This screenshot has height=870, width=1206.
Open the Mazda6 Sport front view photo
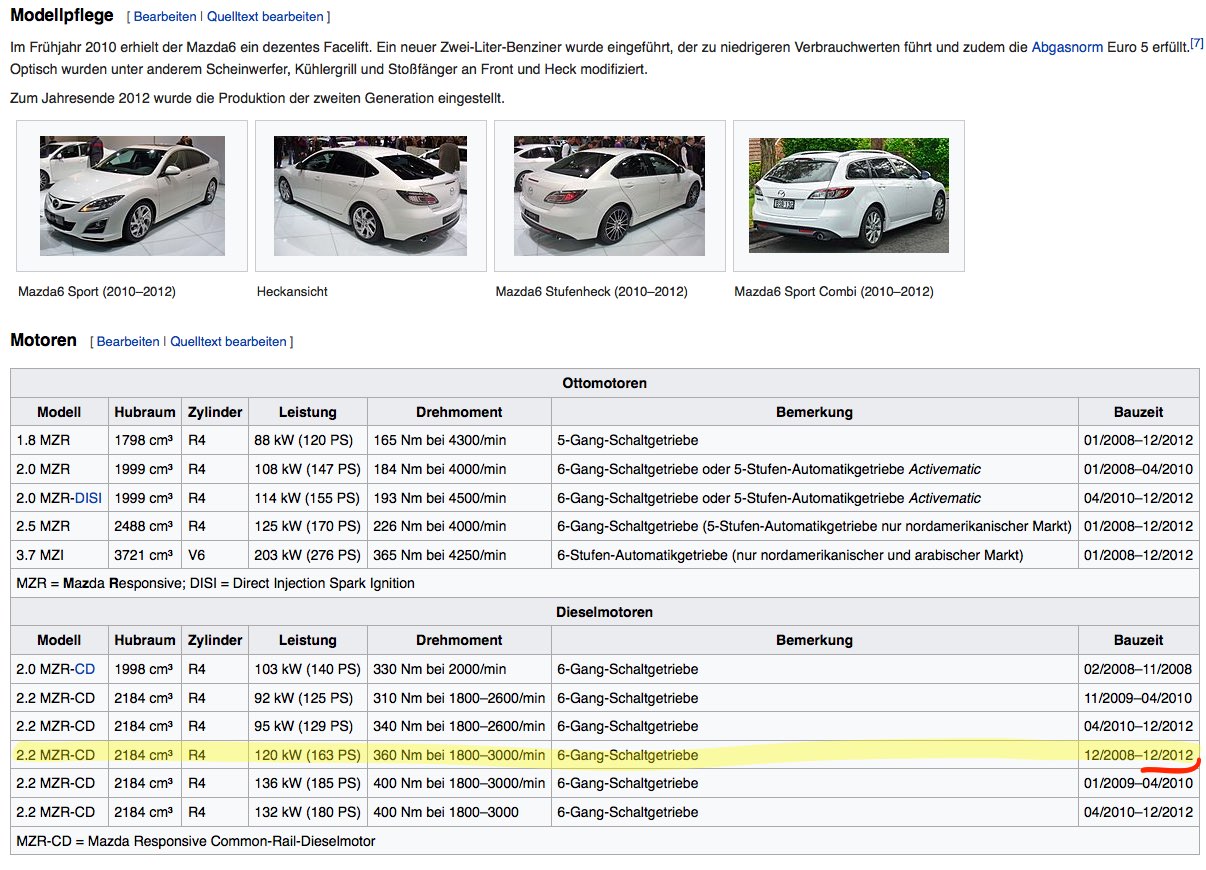132,196
